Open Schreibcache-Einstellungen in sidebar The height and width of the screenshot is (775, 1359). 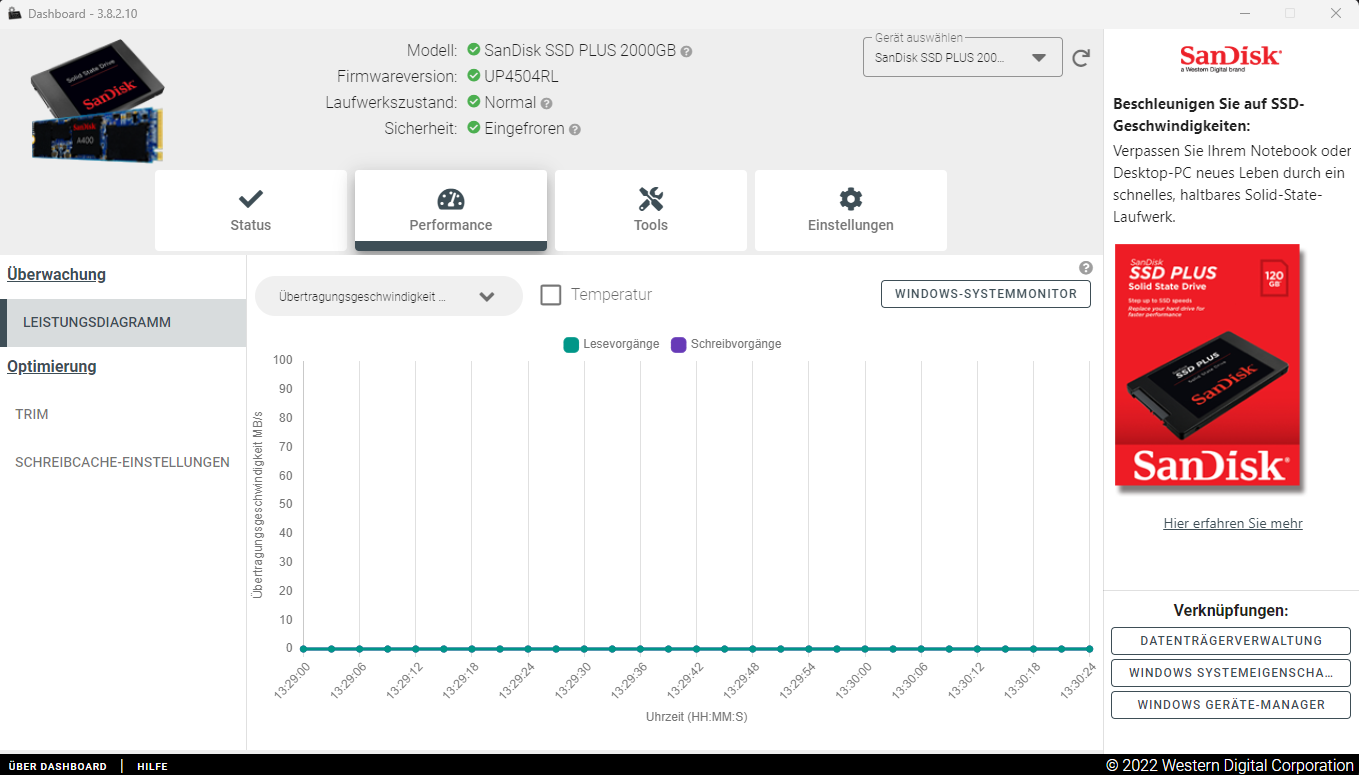pos(122,462)
